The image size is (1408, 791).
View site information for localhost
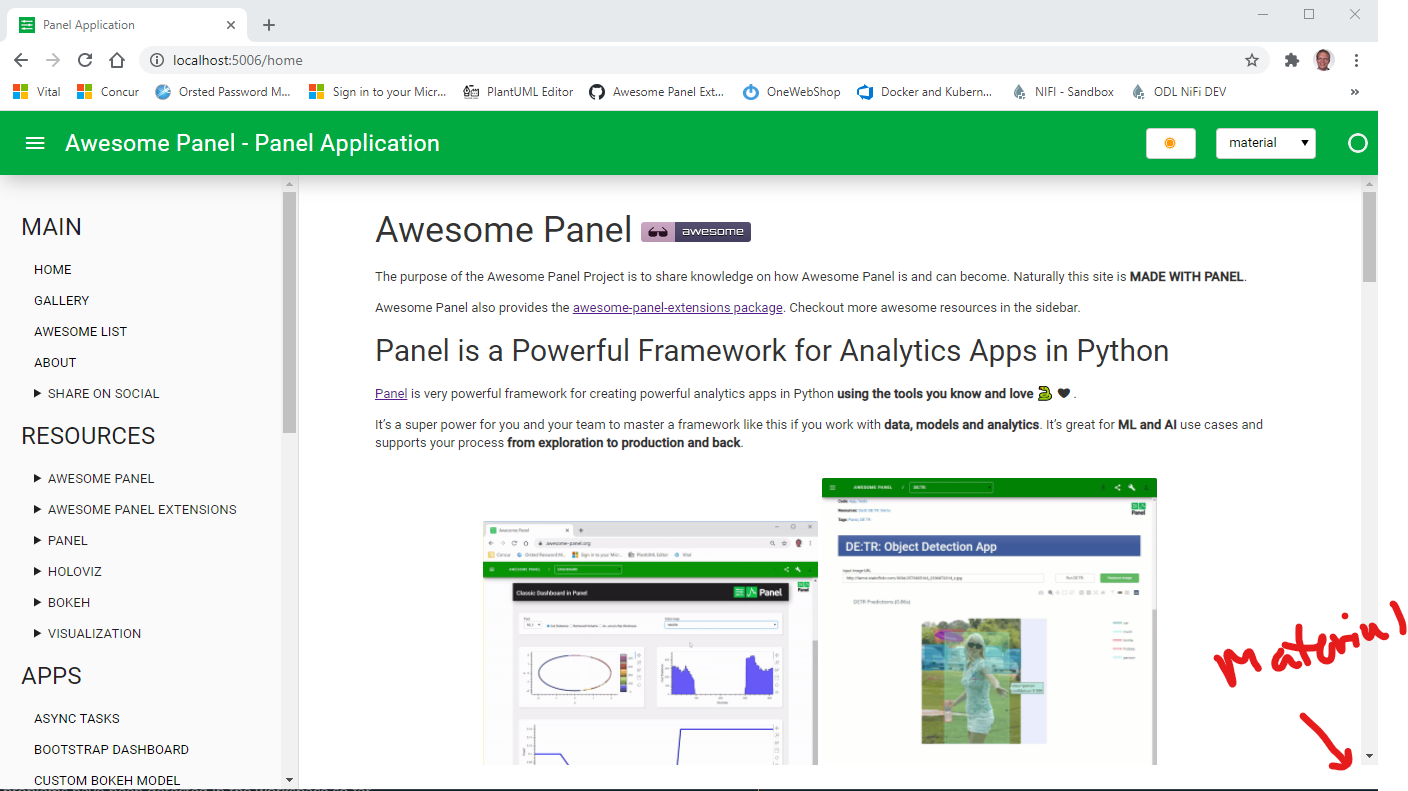coord(156,60)
